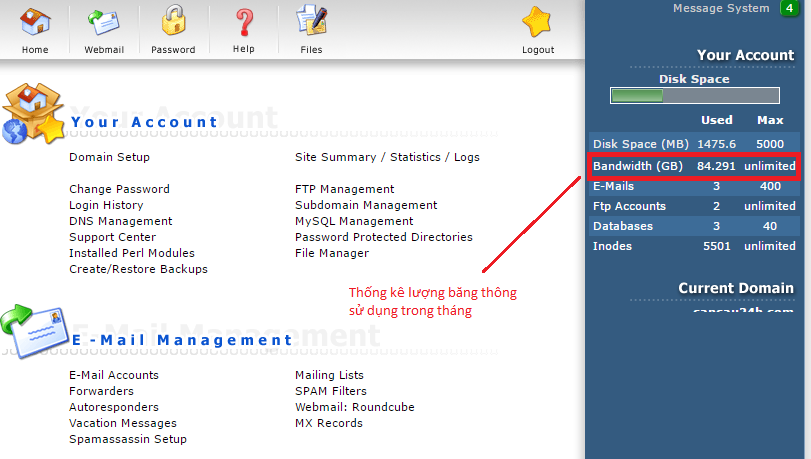Screen dimensions: 811x459
Task: Click the Your Account section heading
Action: (x=144, y=122)
